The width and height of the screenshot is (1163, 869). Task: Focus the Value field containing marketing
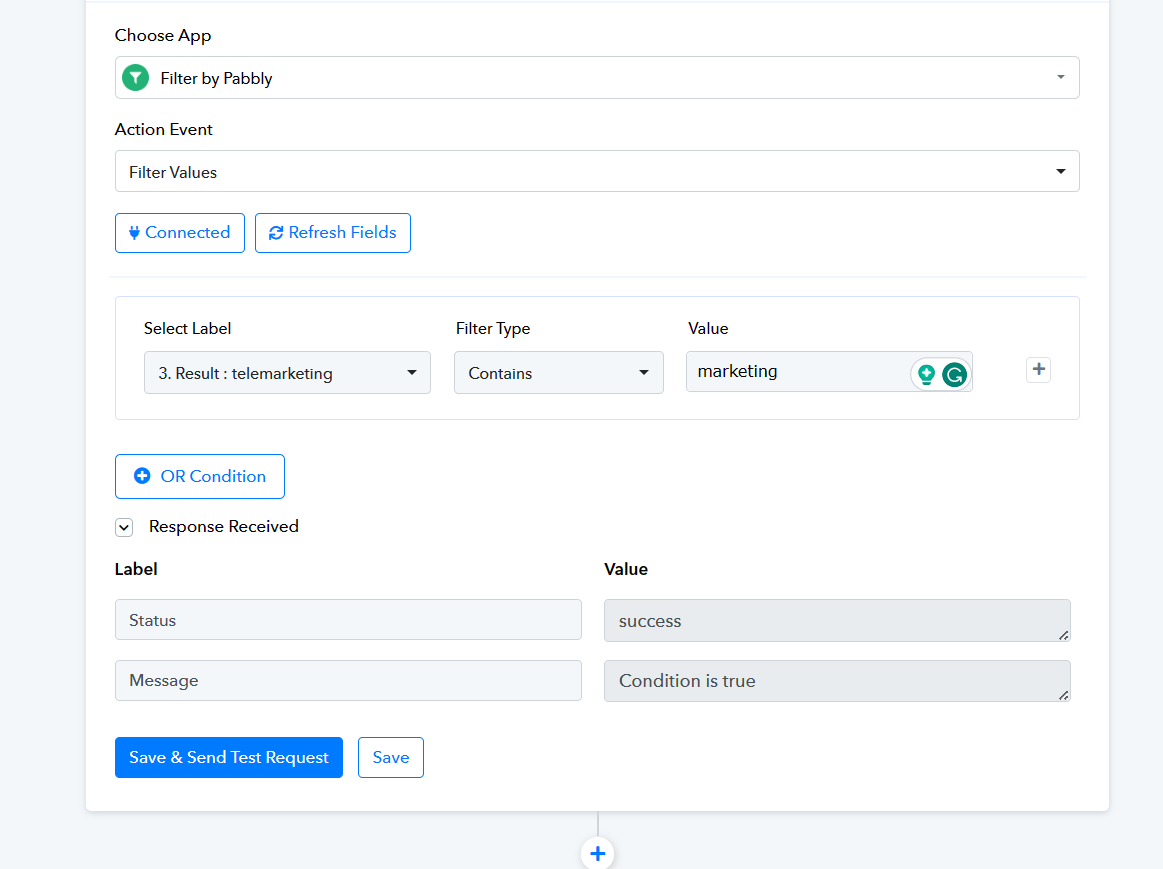(x=795, y=372)
